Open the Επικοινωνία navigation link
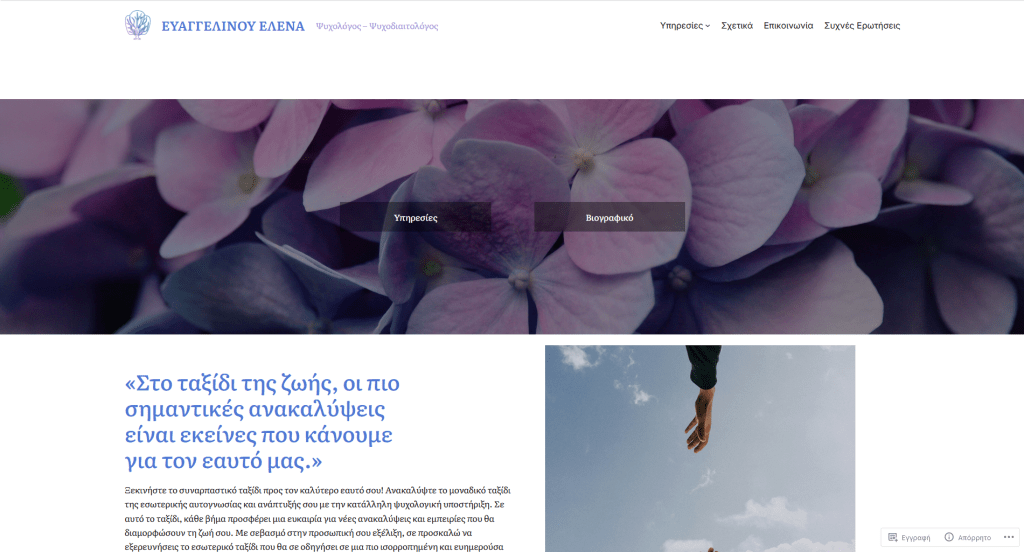The height and width of the screenshot is (552, 1024). coord(788,25)
